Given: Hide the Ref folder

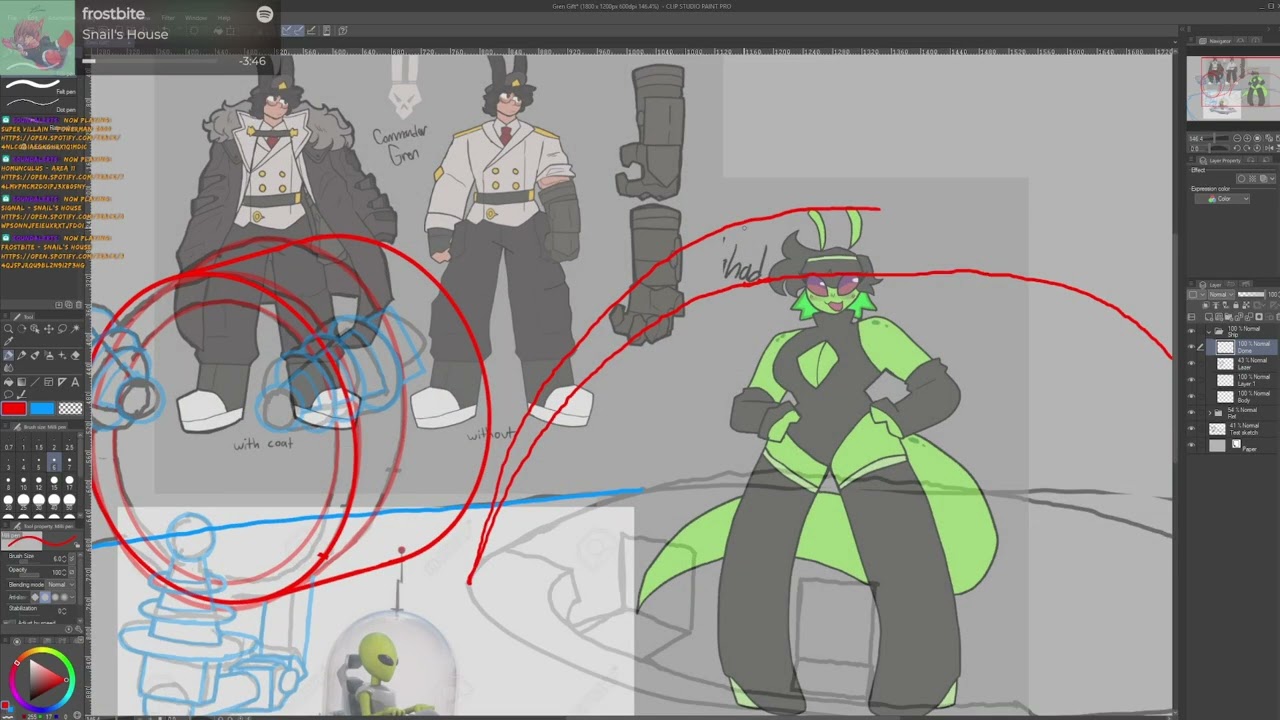Looking at the screenshot, I should click(1190, 412).
